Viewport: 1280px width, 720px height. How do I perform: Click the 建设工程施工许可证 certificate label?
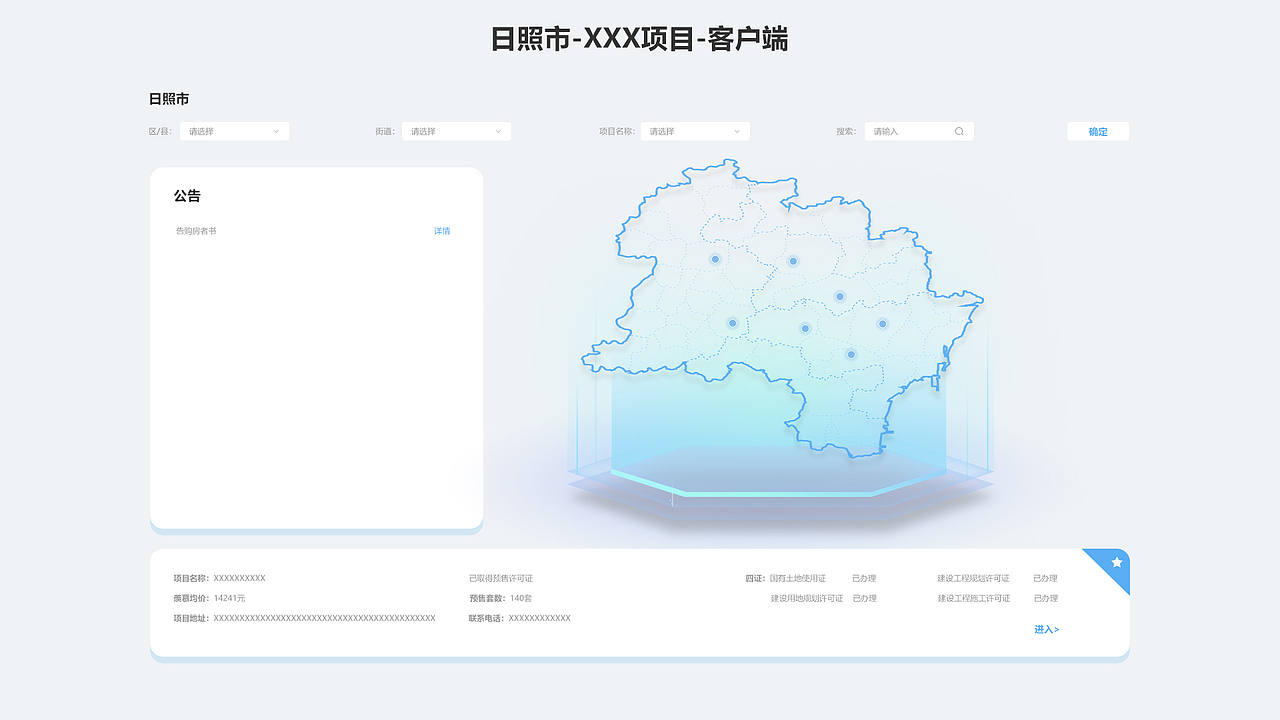point(973,598)
